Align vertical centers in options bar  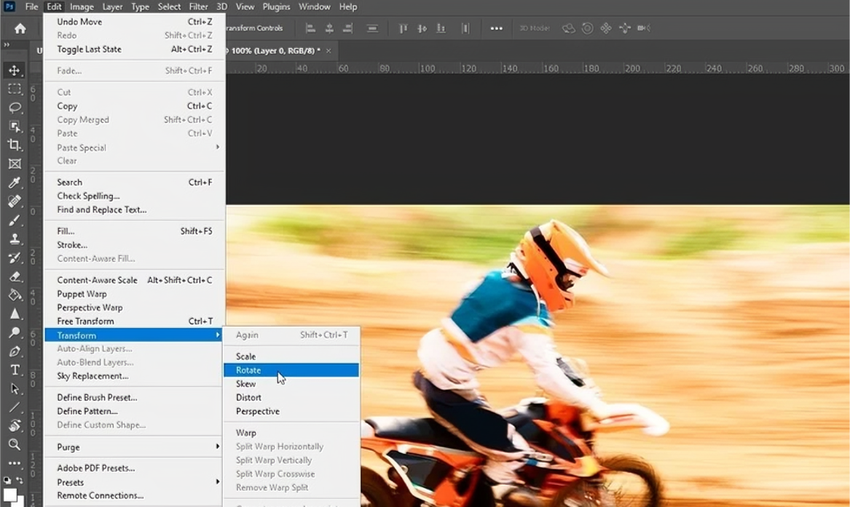coord(422,28)
